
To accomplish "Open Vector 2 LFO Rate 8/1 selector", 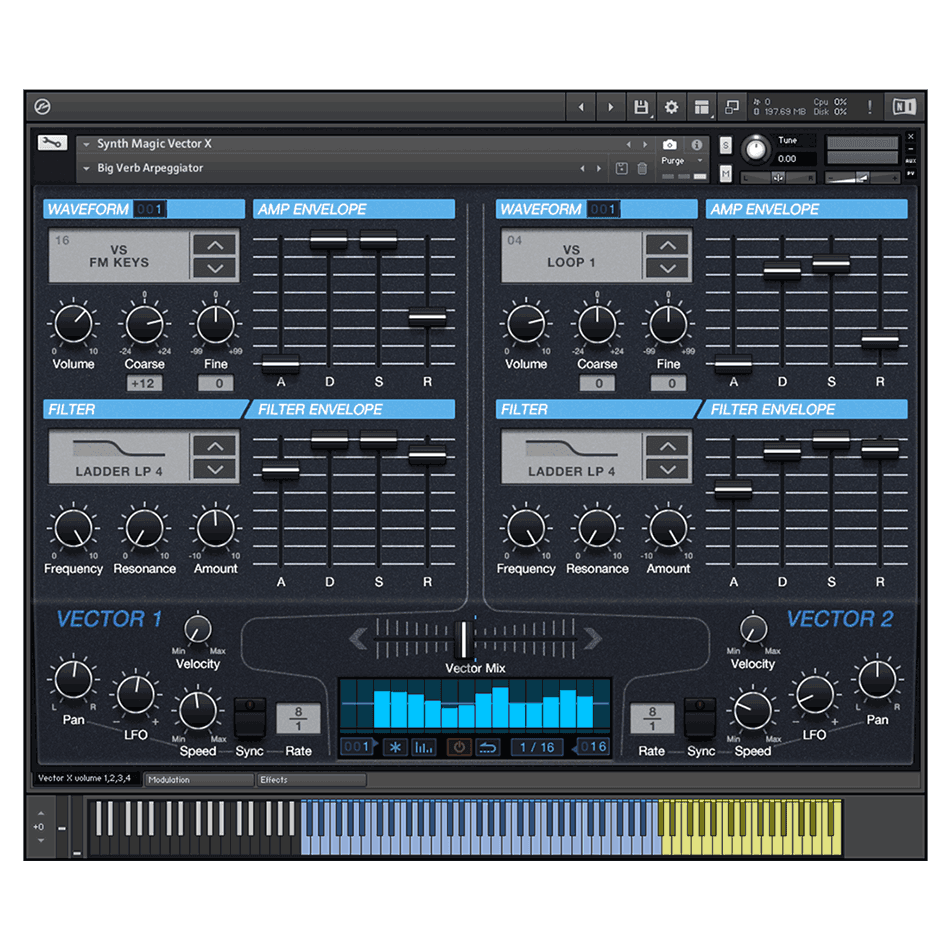I will 652,718.
